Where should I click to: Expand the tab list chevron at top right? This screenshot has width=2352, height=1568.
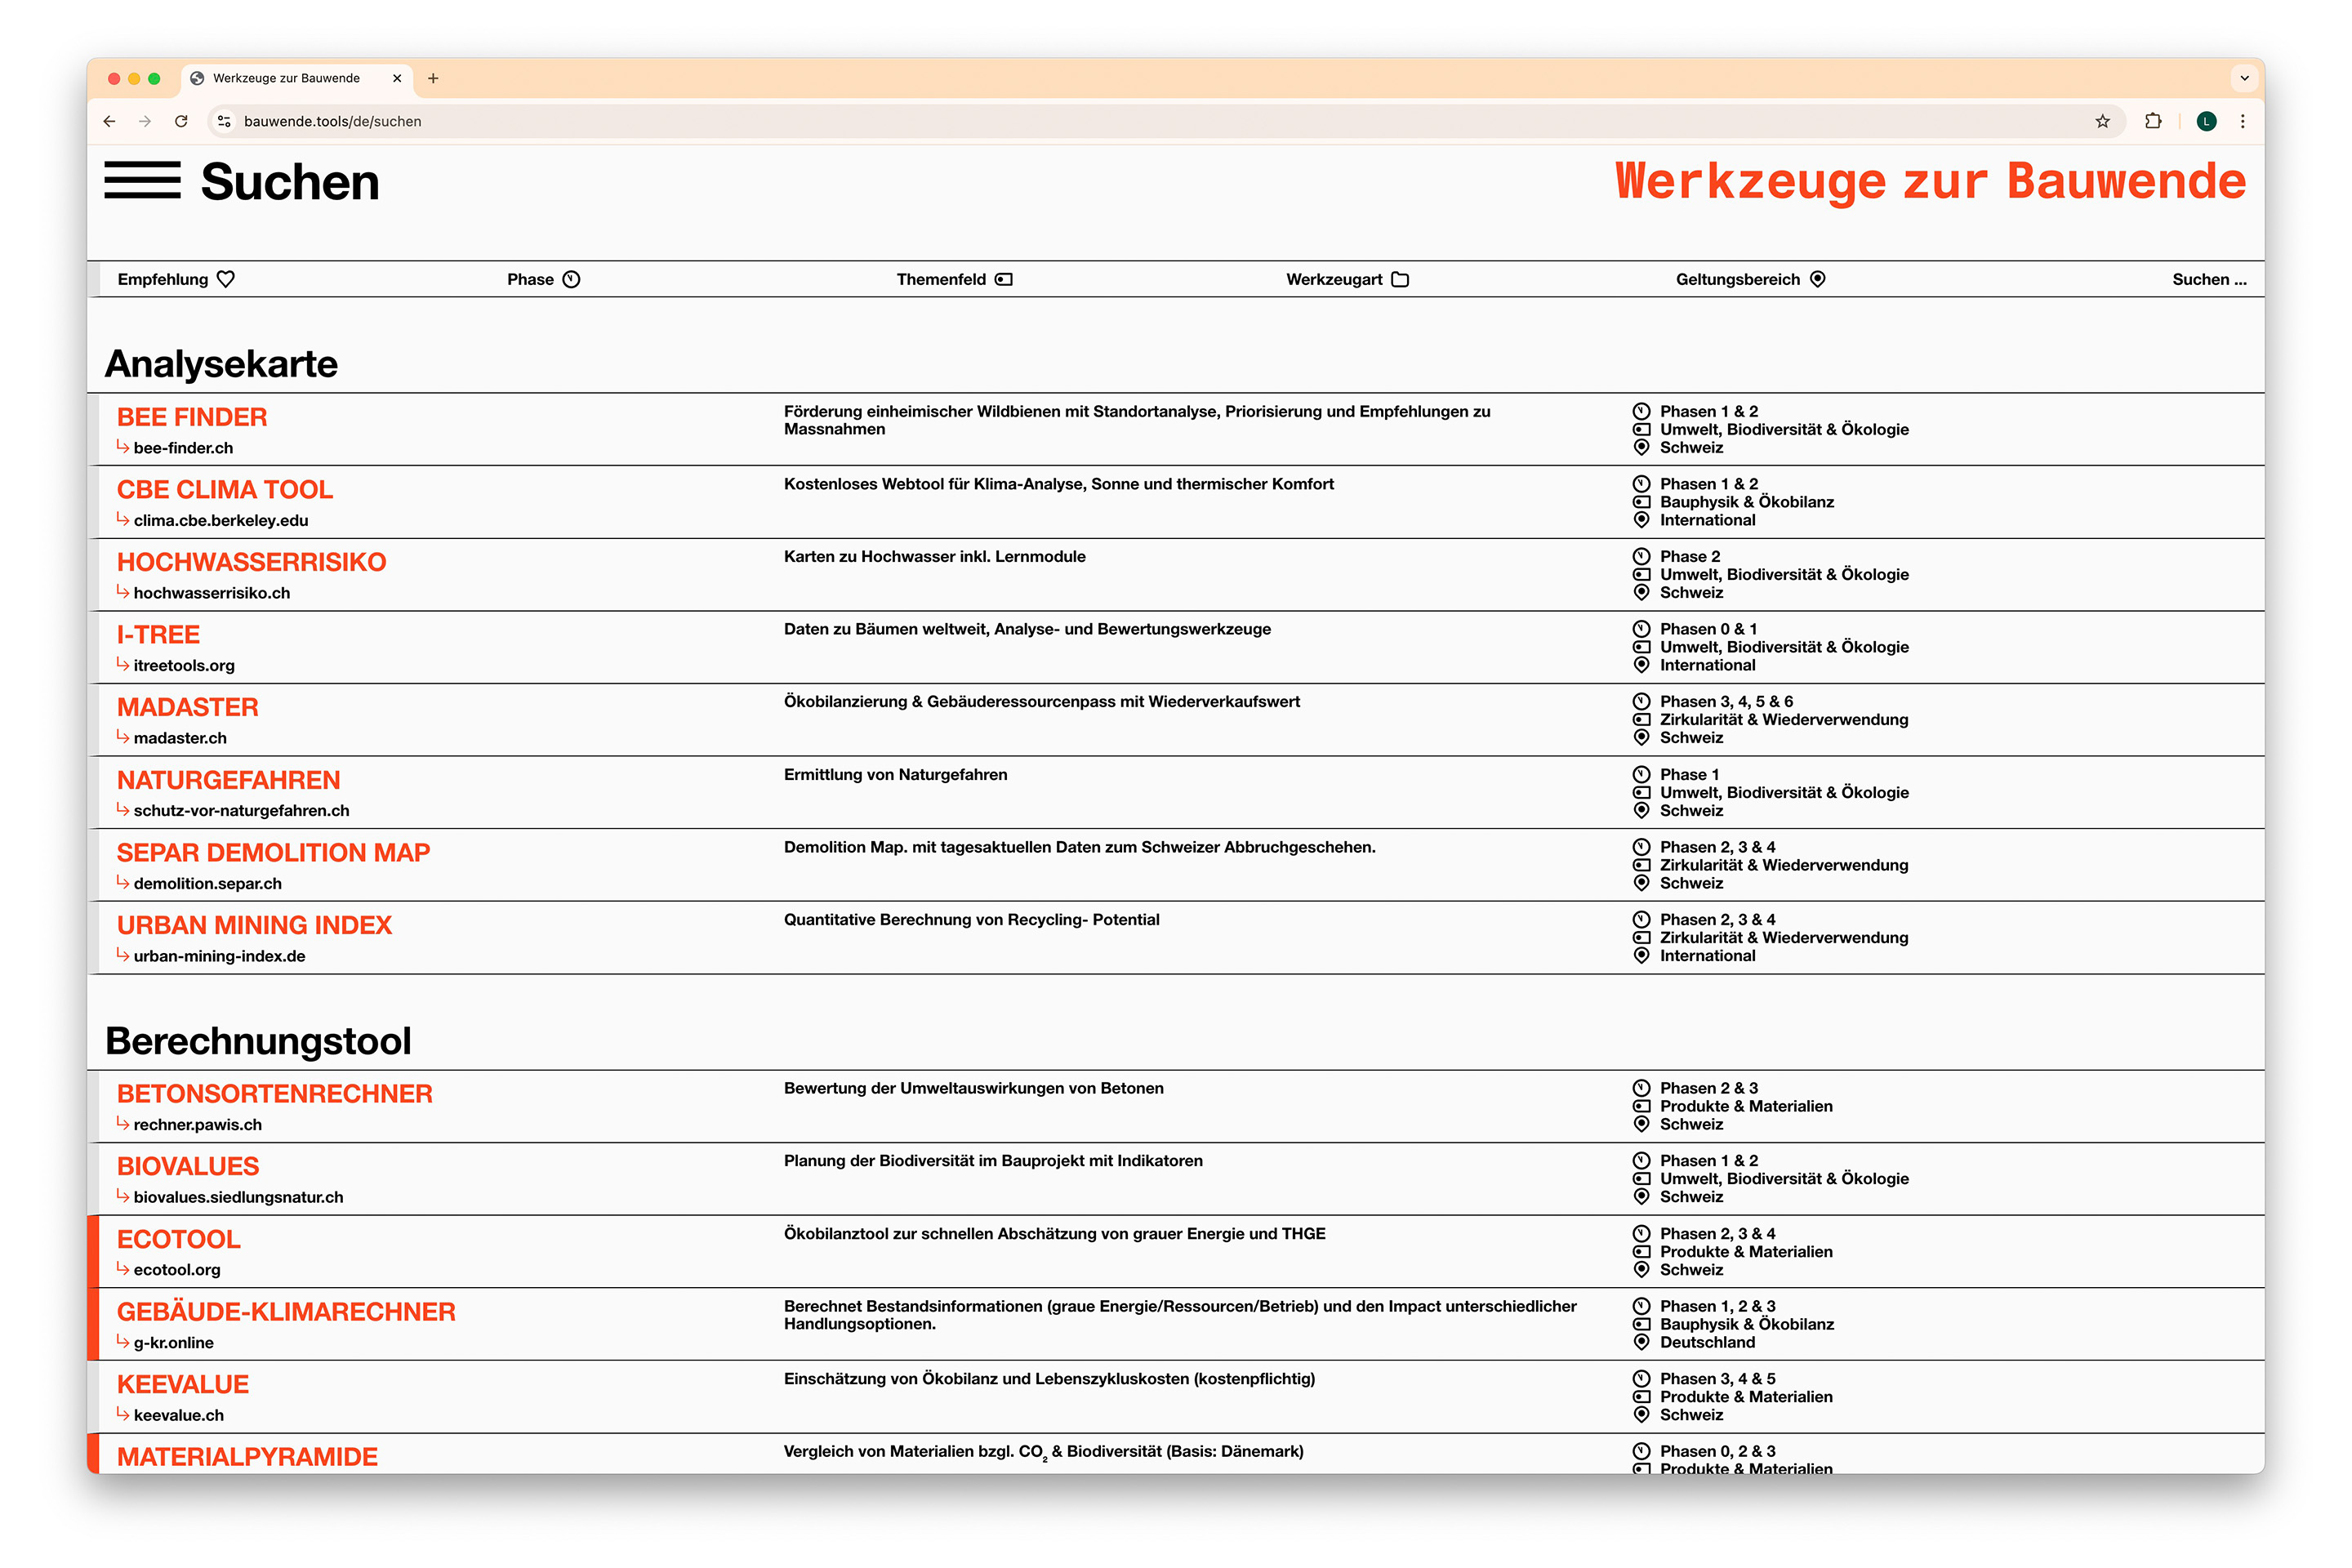pyautogui.click(x=2243, y=78)
